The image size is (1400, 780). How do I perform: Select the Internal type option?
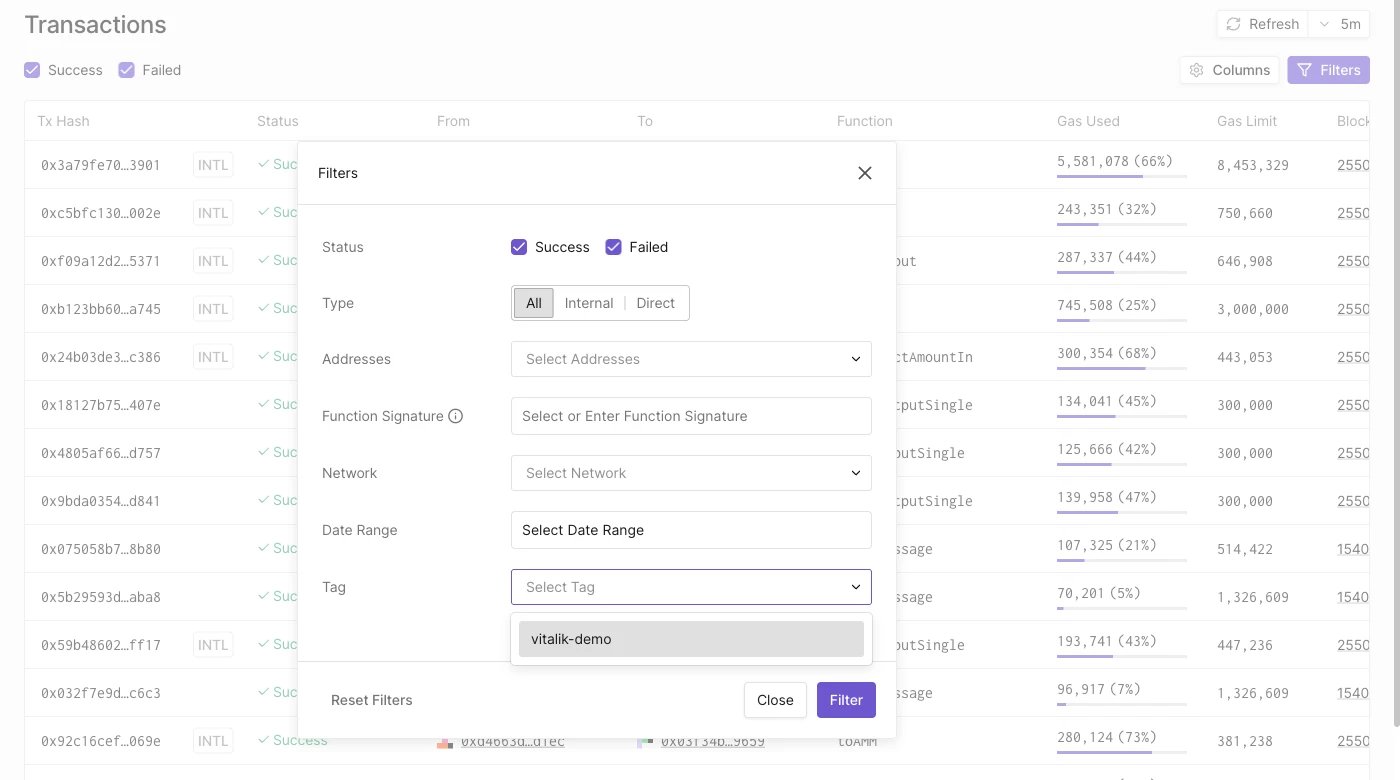(589, 303)
